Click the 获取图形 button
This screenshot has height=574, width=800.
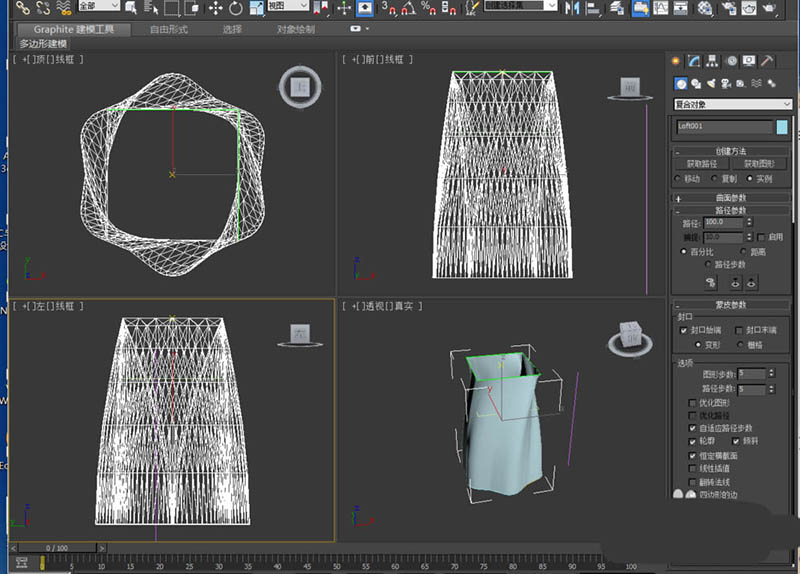[x=759, y=164]
